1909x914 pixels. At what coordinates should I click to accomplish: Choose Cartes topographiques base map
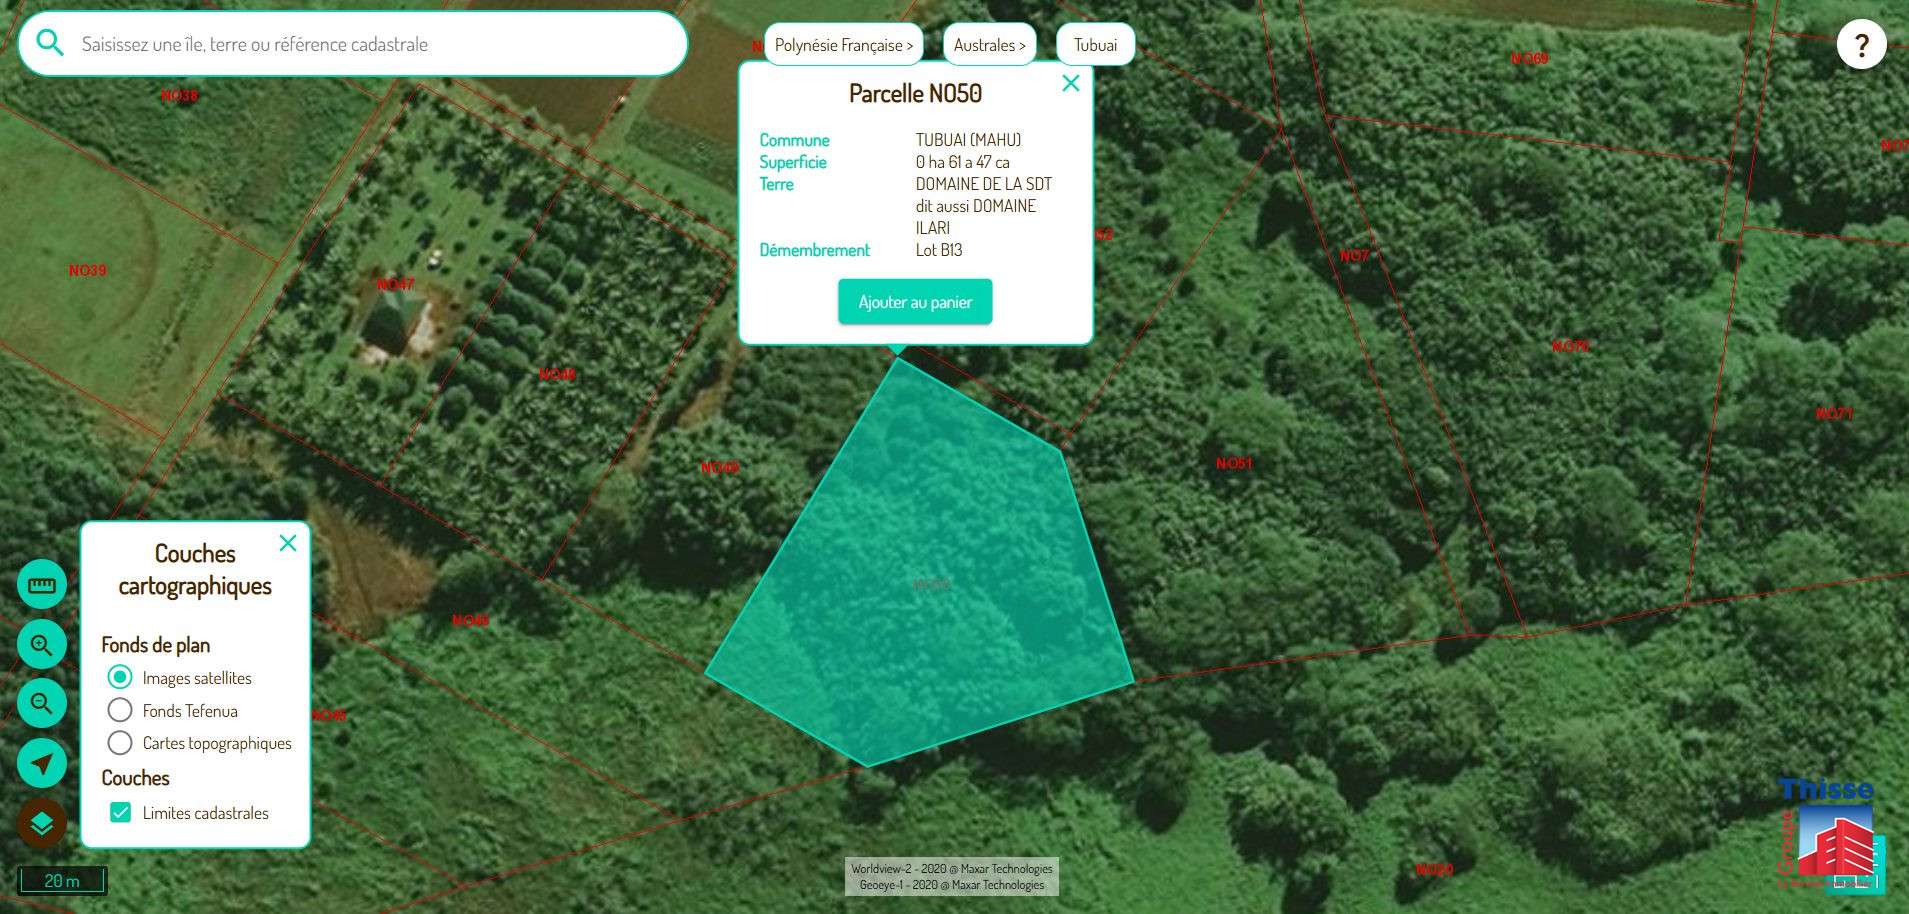click(x=120, y=743)
